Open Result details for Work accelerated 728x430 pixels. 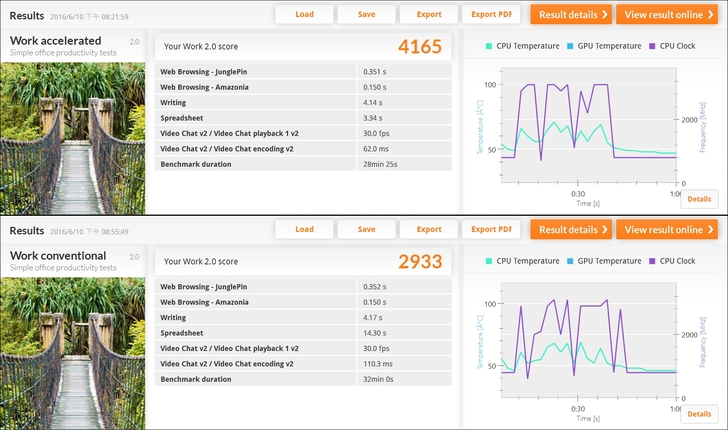[x=570, y=14]
